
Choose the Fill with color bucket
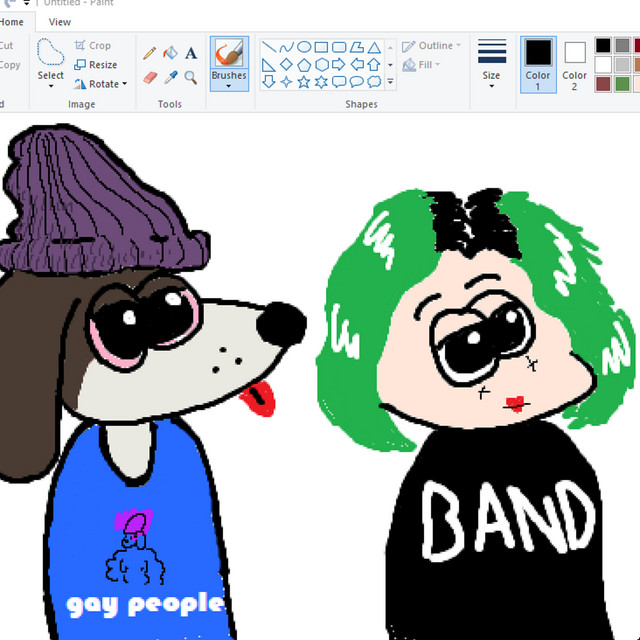coord(170,53)
